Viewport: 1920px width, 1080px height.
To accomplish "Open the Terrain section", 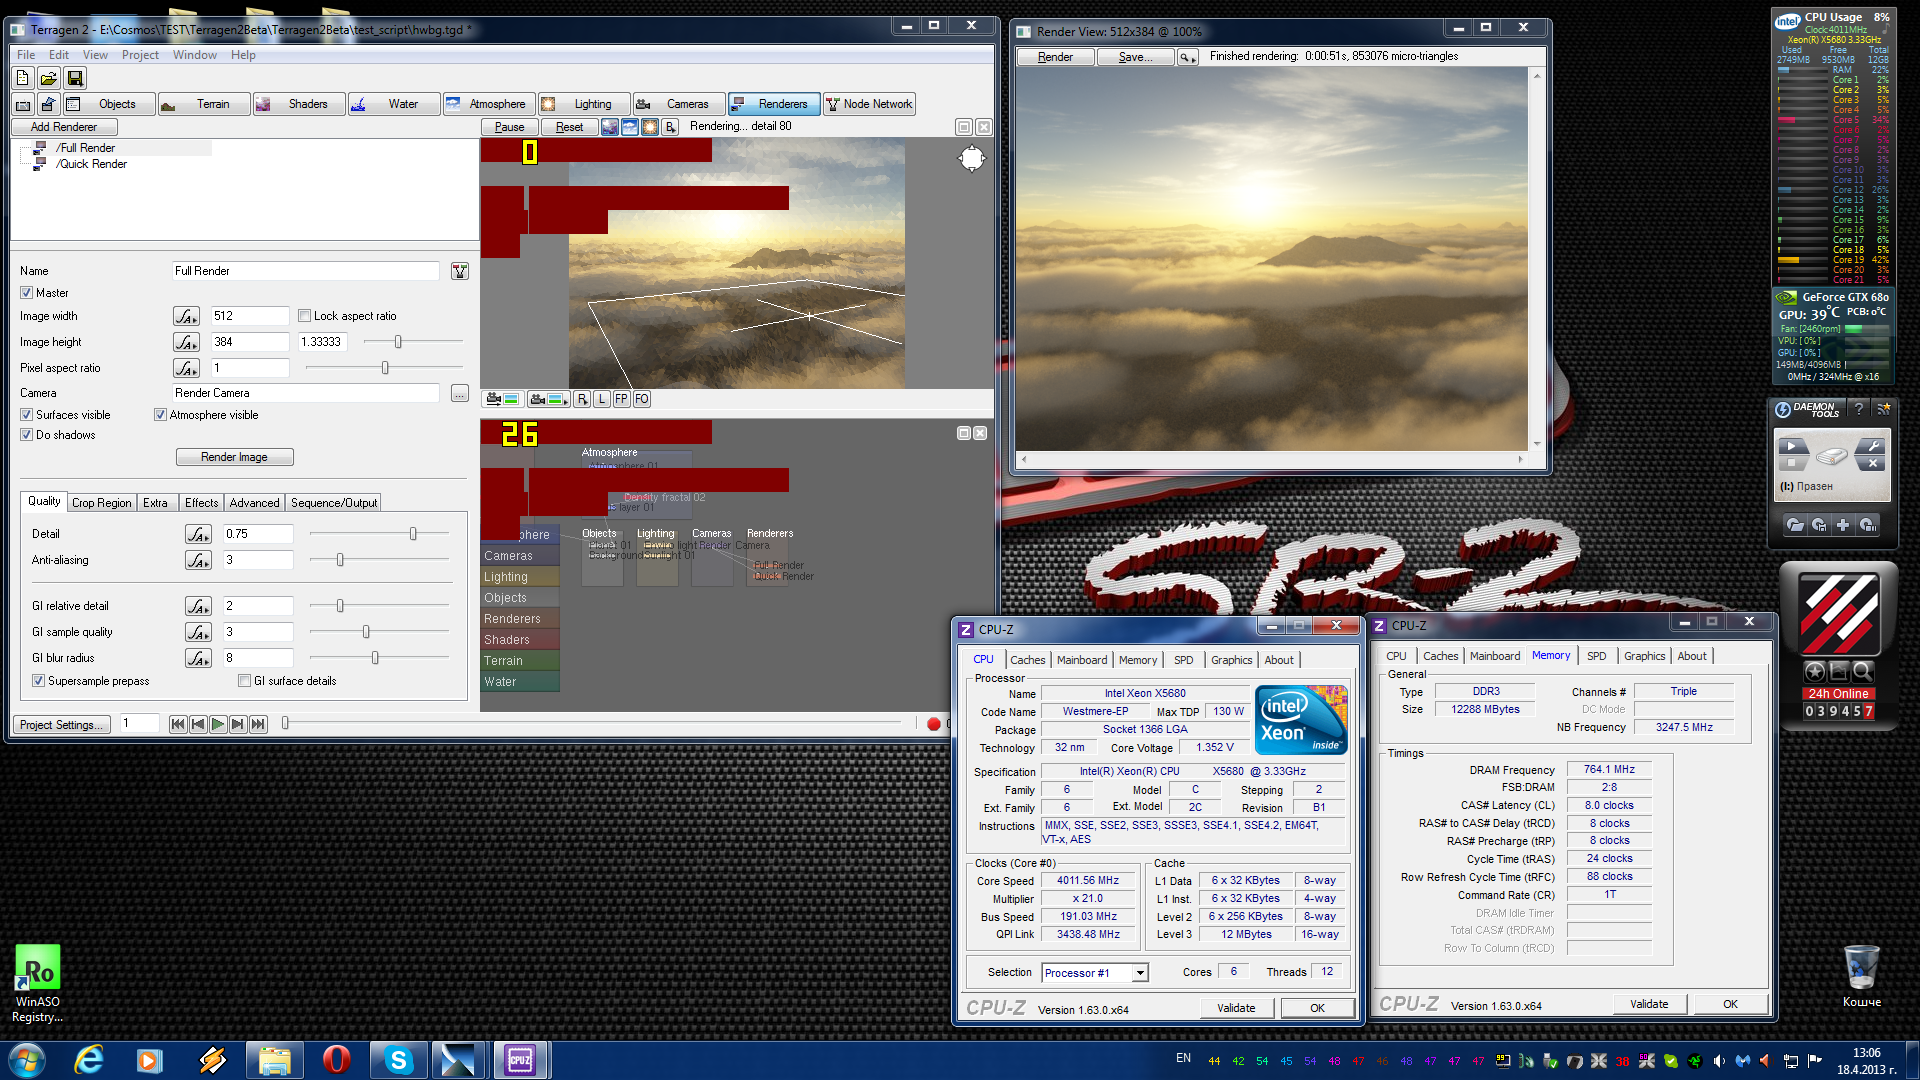I will pos(204,104).
